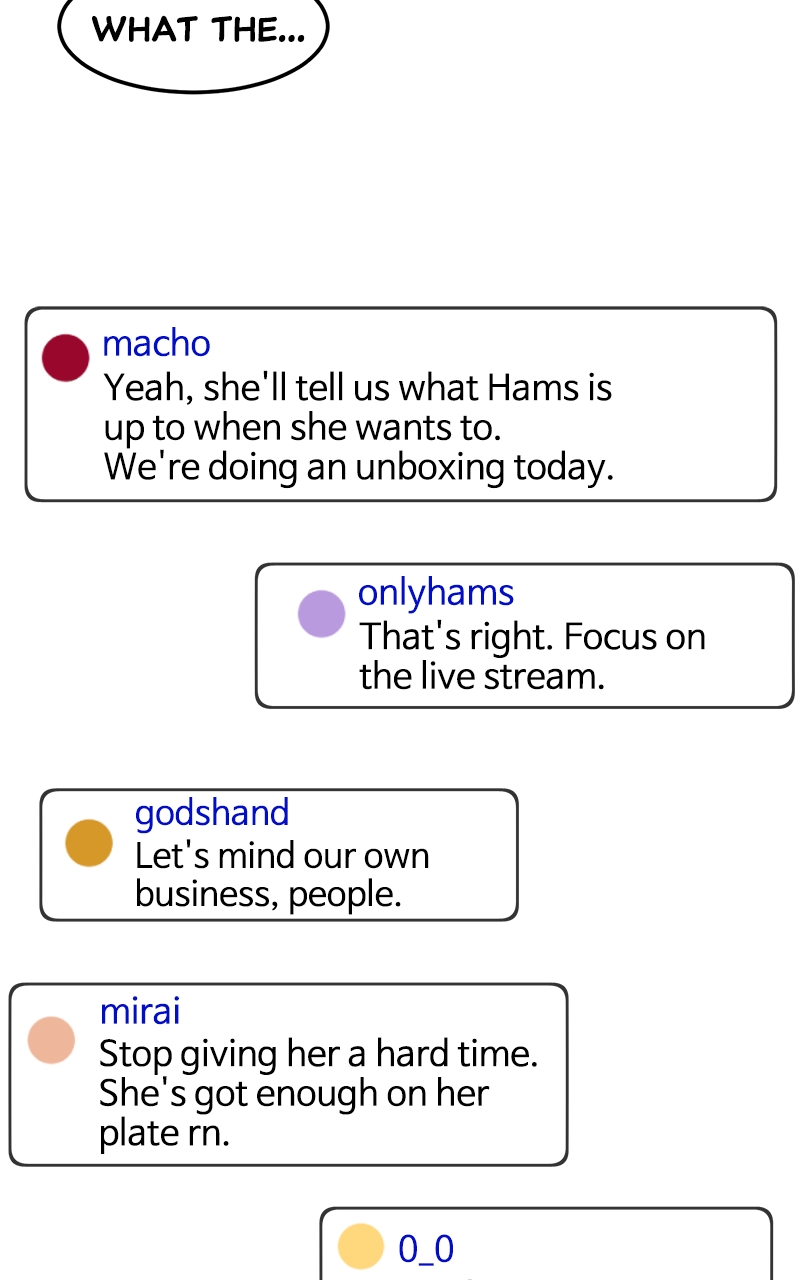Click onlyhams' purple avatar circle
800x1280 pixels.
pos(322,613)
